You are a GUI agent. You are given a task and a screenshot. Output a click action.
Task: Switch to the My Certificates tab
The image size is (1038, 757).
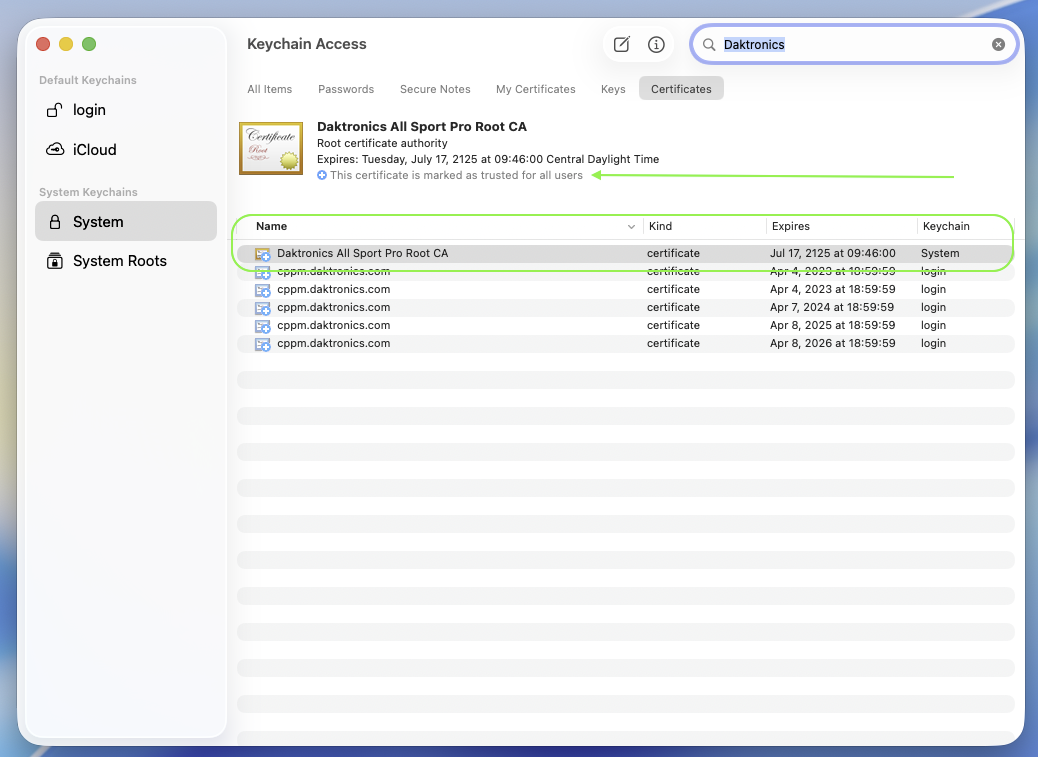tap(535, 89)
